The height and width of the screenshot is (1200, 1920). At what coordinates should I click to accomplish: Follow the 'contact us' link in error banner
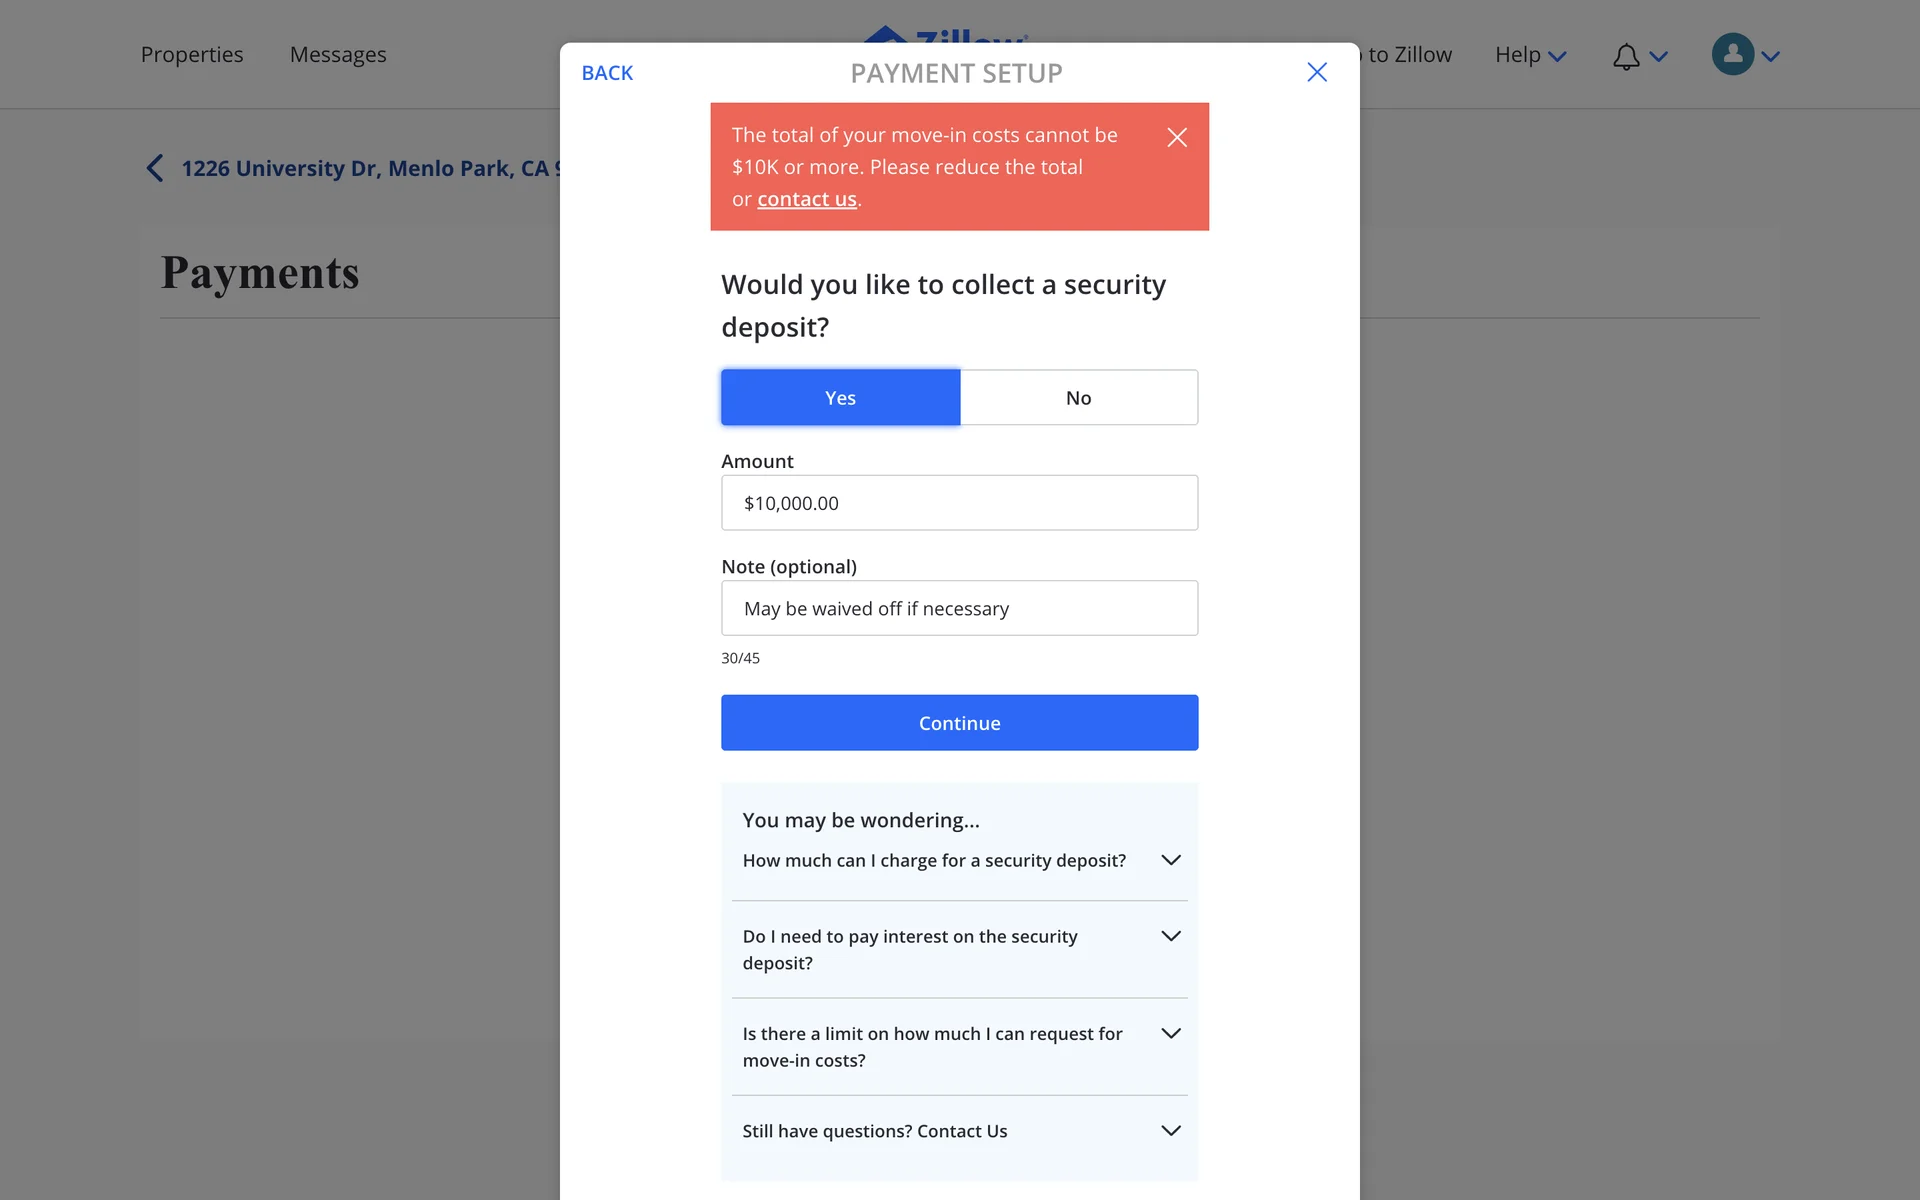pyautogui.click(x=807, y=199)
